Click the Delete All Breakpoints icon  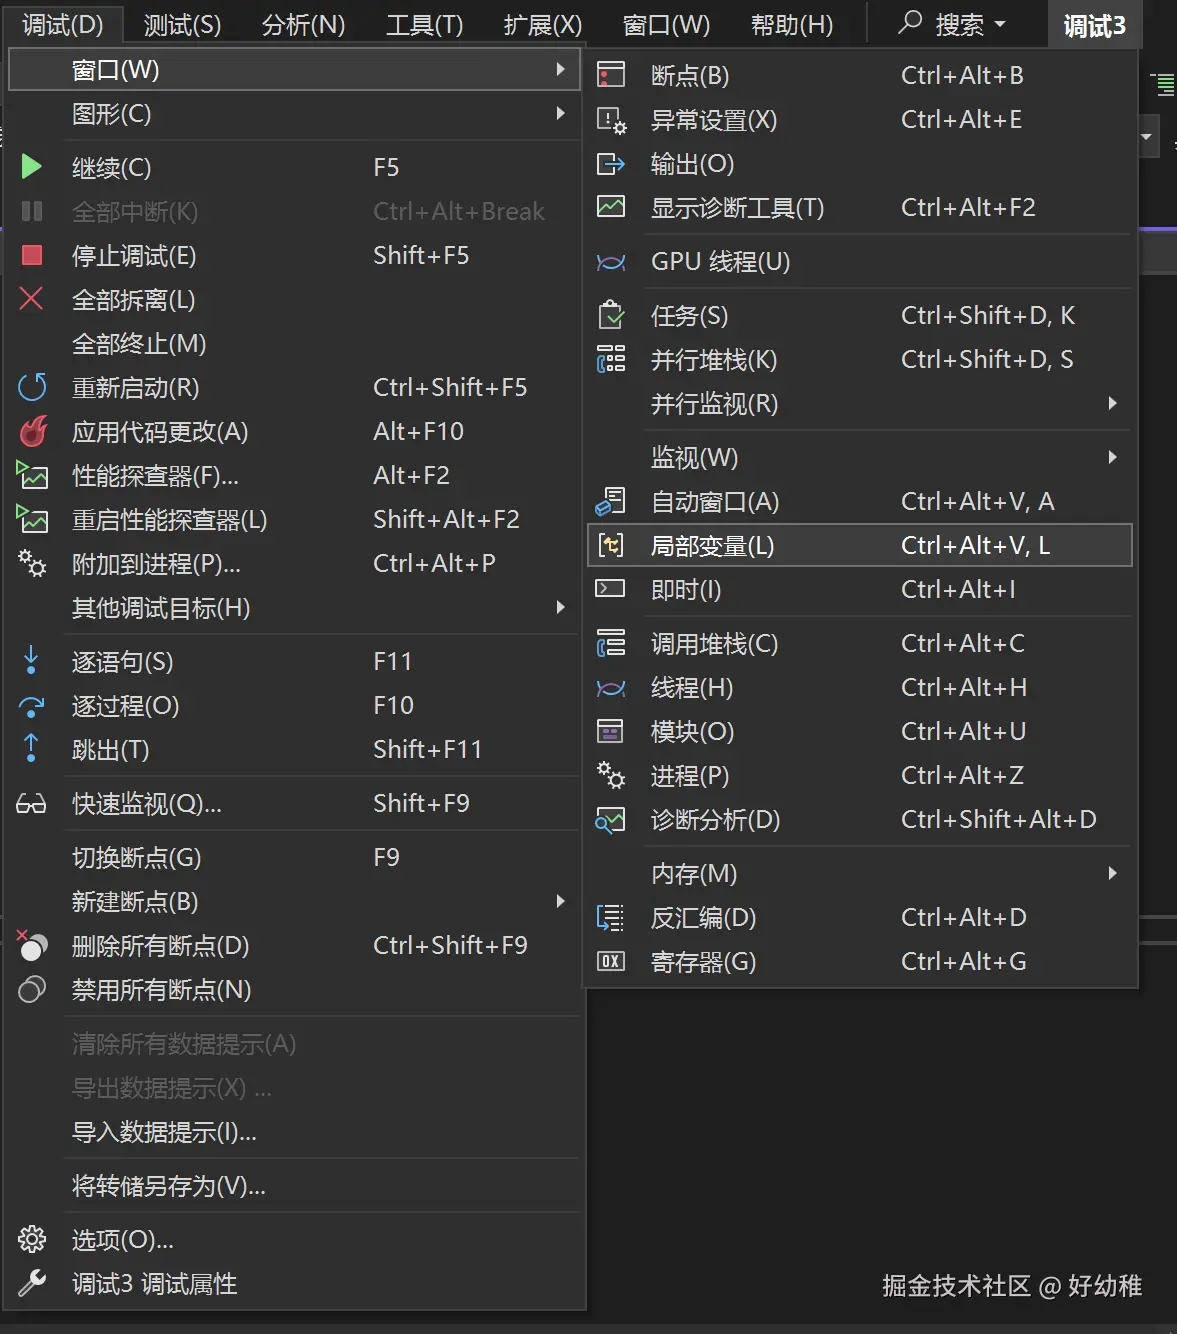31,946
